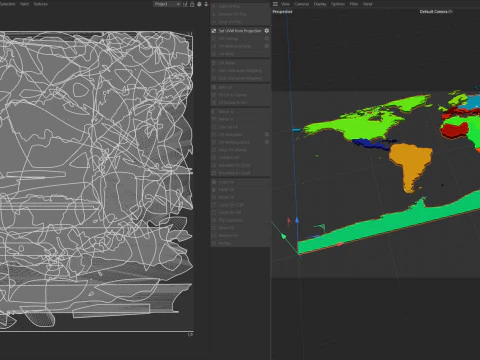
Task: Select the Boundary to Quad command
Action: (x=240, y=173)
